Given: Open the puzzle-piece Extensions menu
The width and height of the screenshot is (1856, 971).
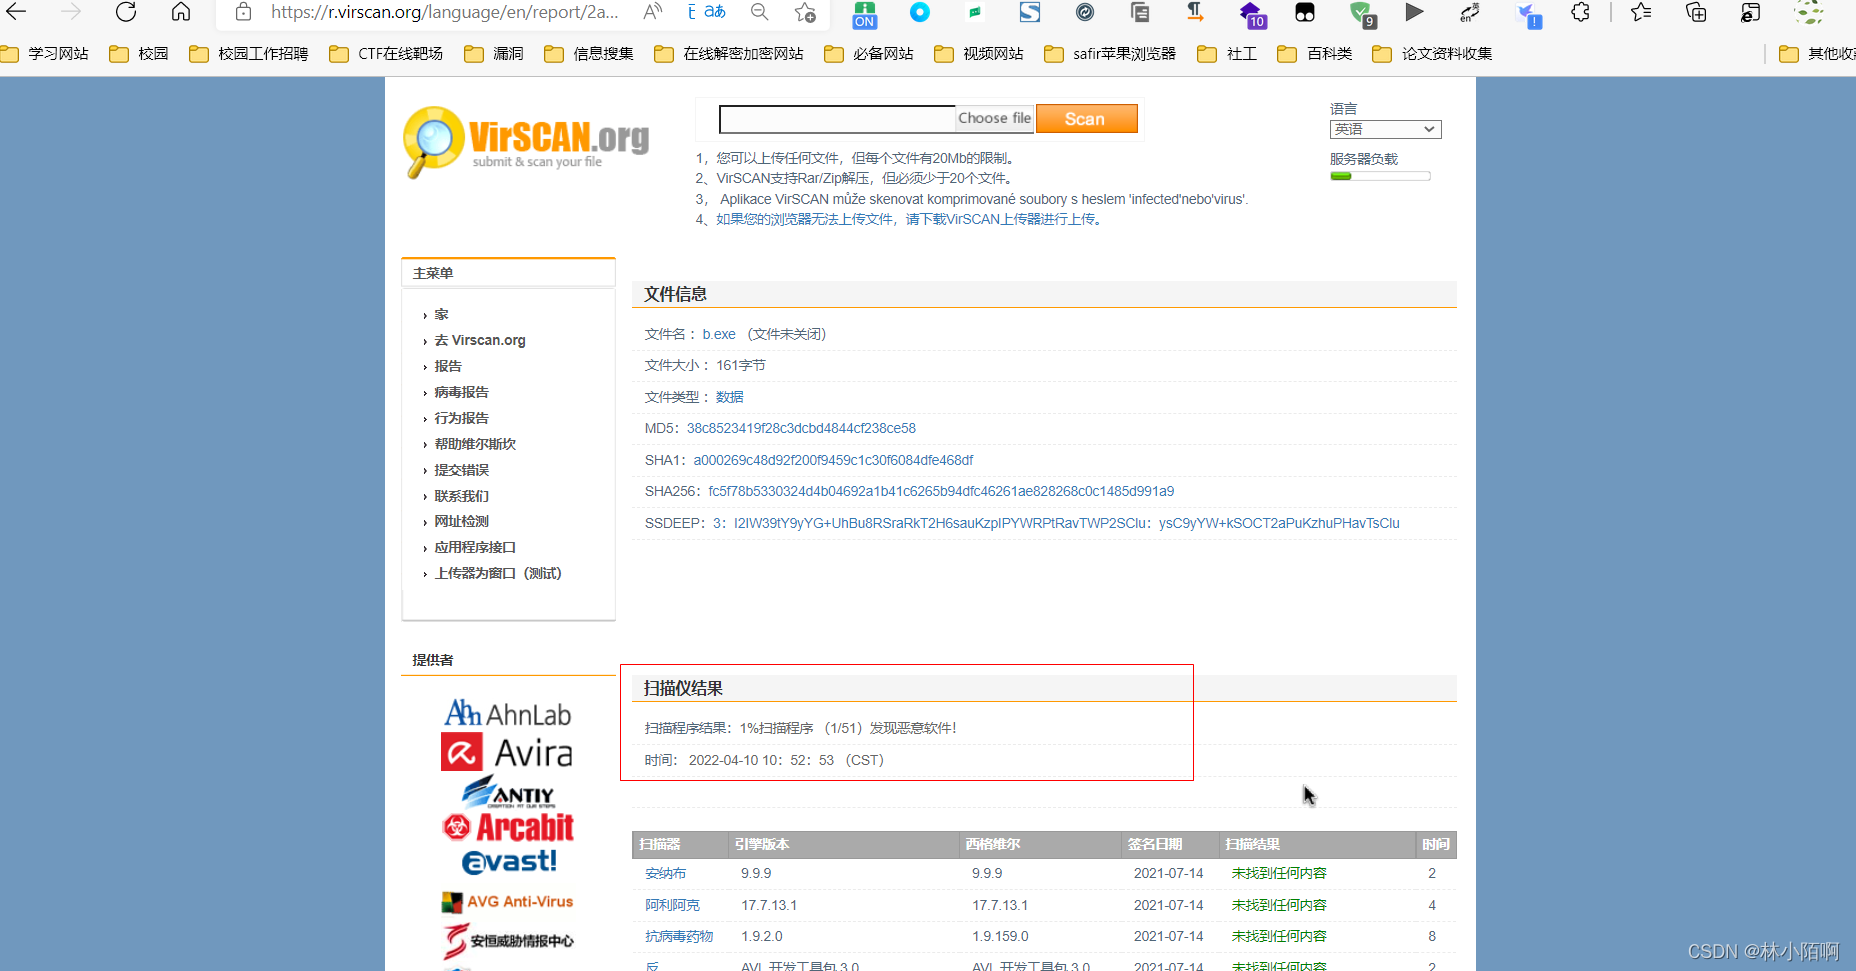Looking at the screenshot, I should point(1580,12).
